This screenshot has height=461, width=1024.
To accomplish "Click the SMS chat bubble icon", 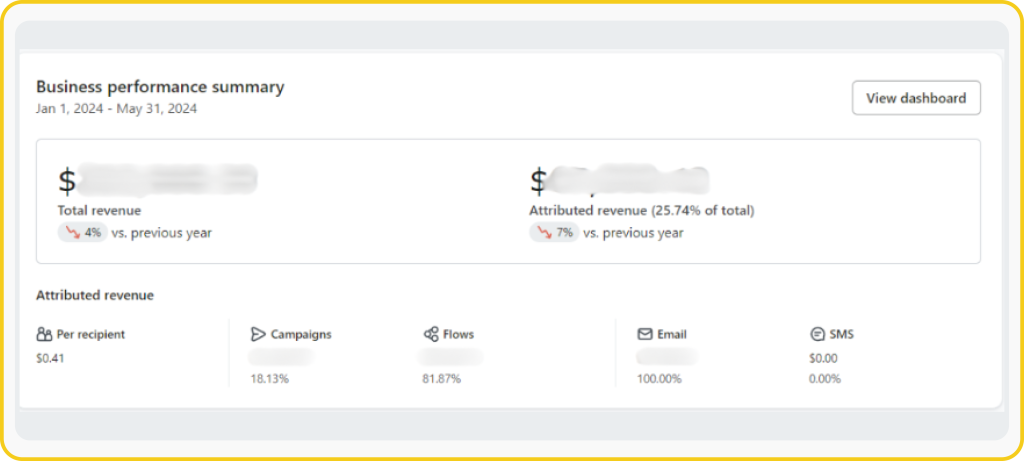I will click(817, 334).
